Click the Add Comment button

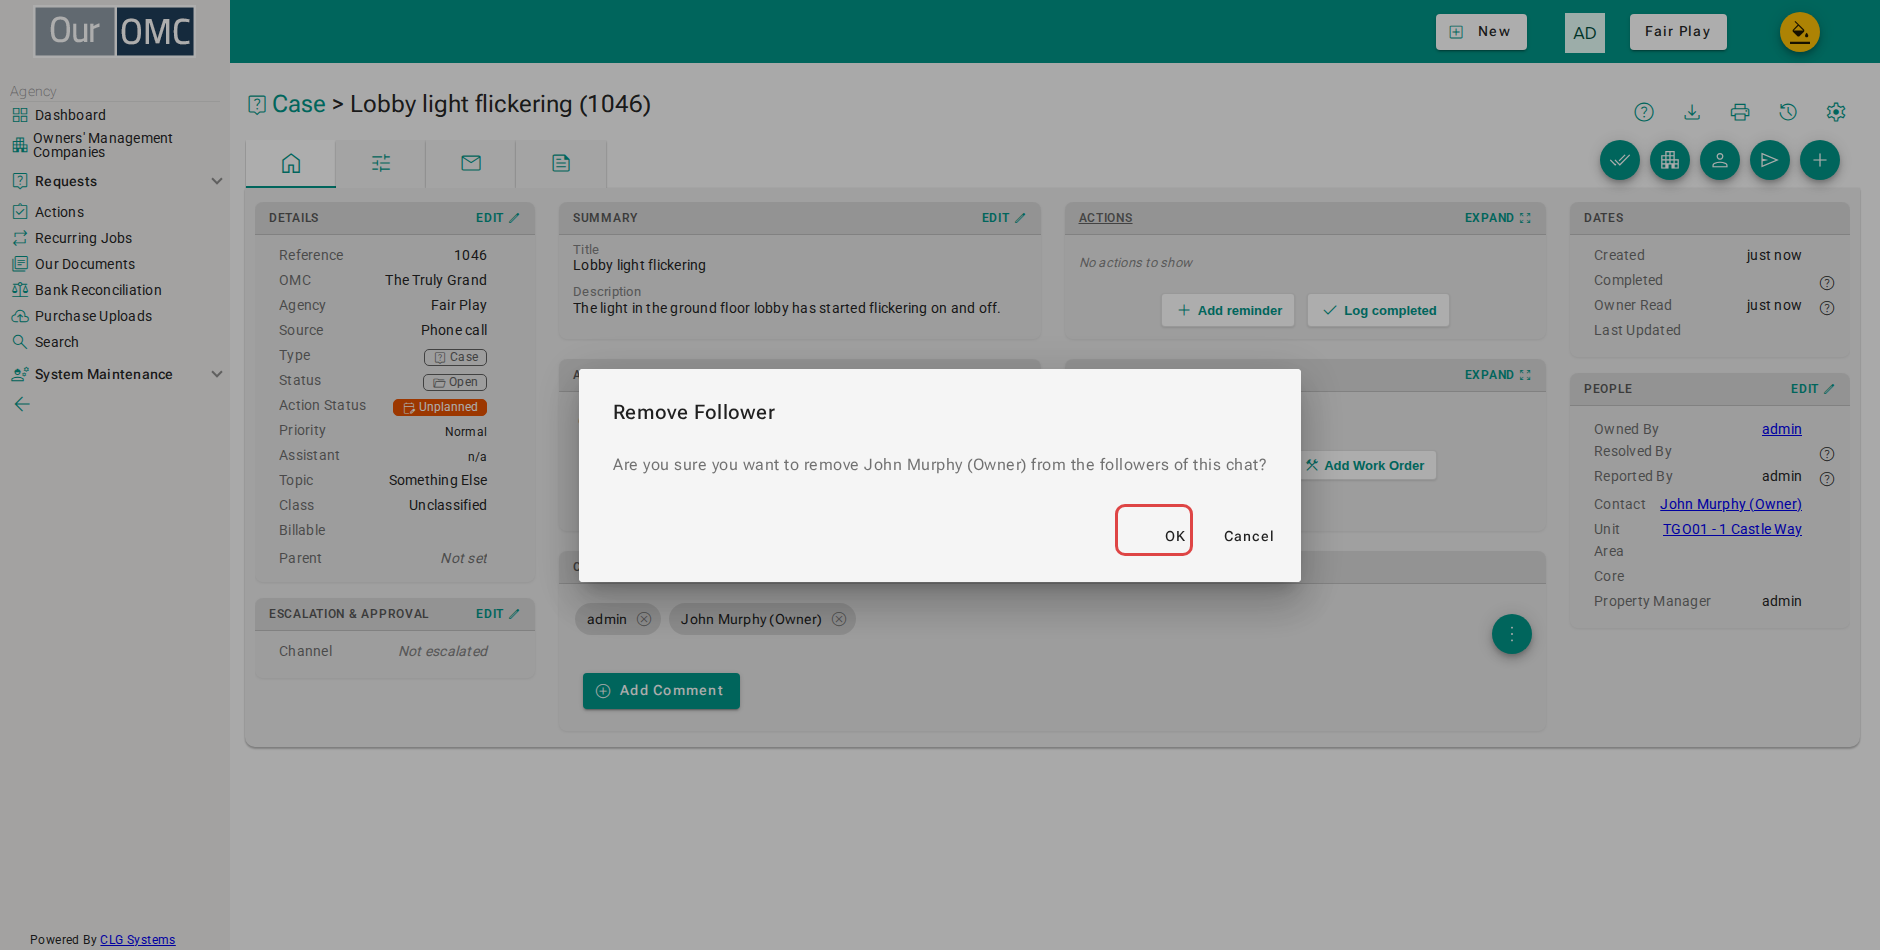click(661, 691)
